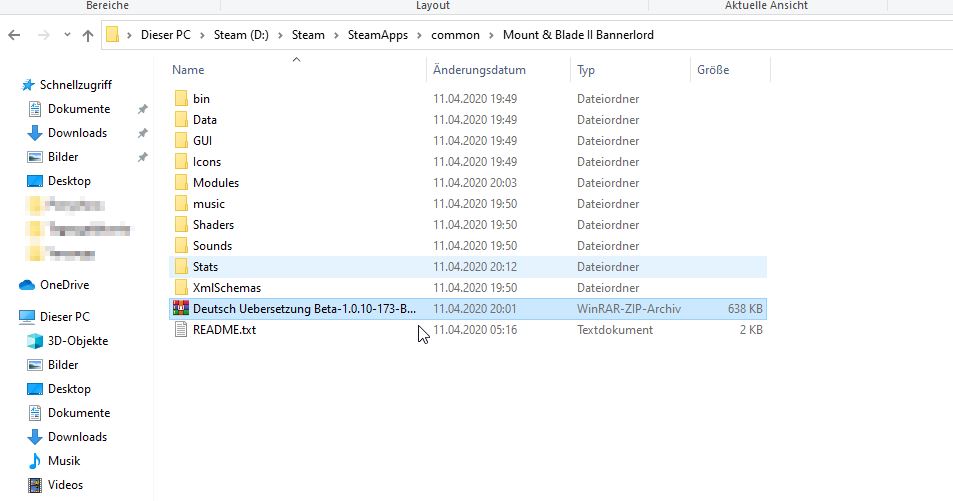Image resolution: width=953 pixels, height=501 pixels.
Task: Open Bilder under Dieser PC
Action: [x=63, y=365]
